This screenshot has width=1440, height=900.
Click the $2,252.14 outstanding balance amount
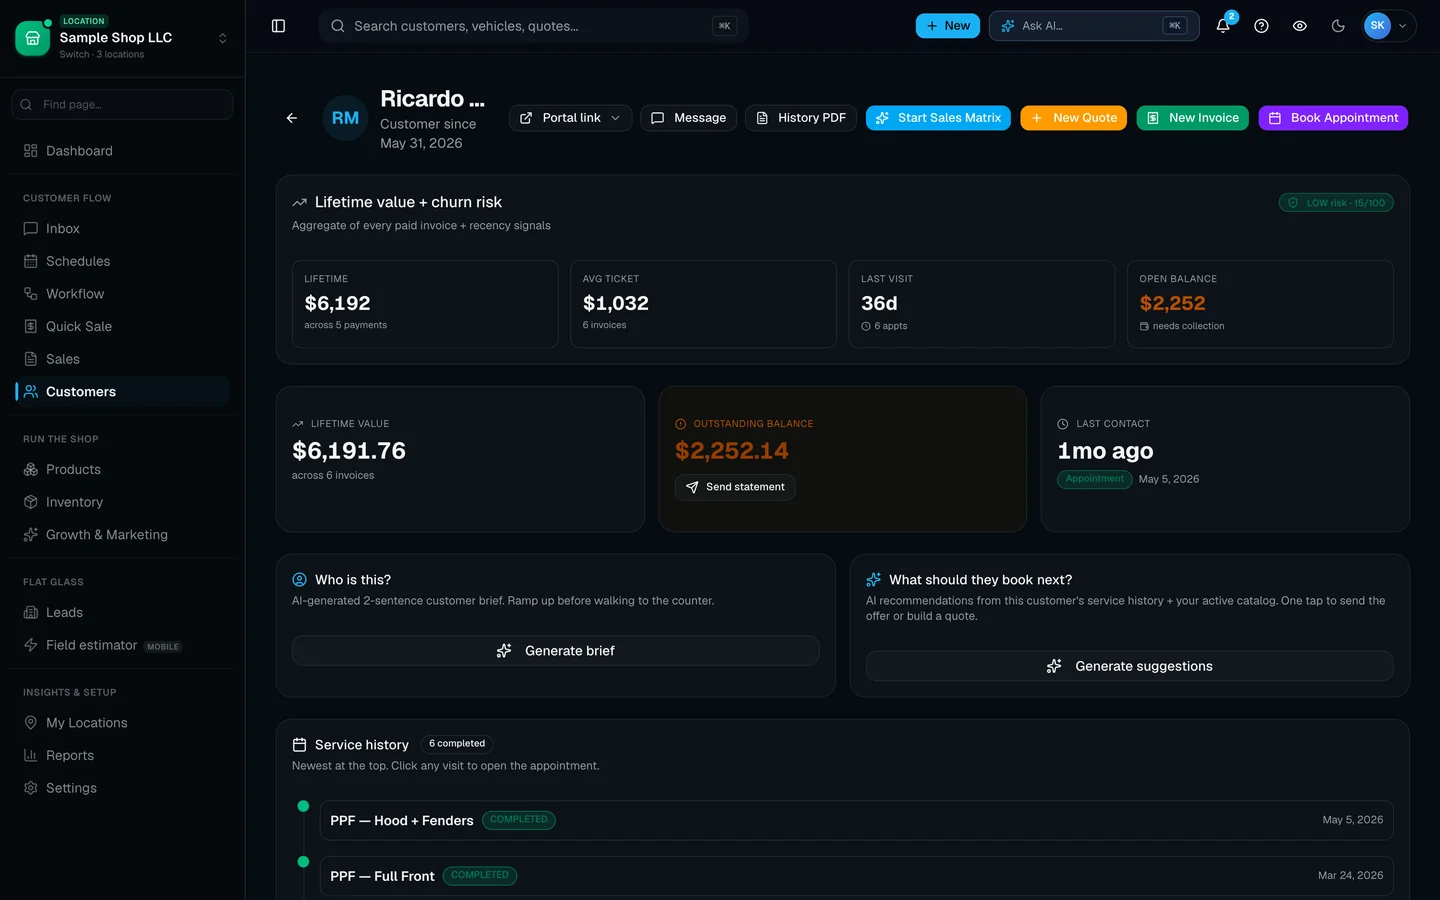pos(732,451)
